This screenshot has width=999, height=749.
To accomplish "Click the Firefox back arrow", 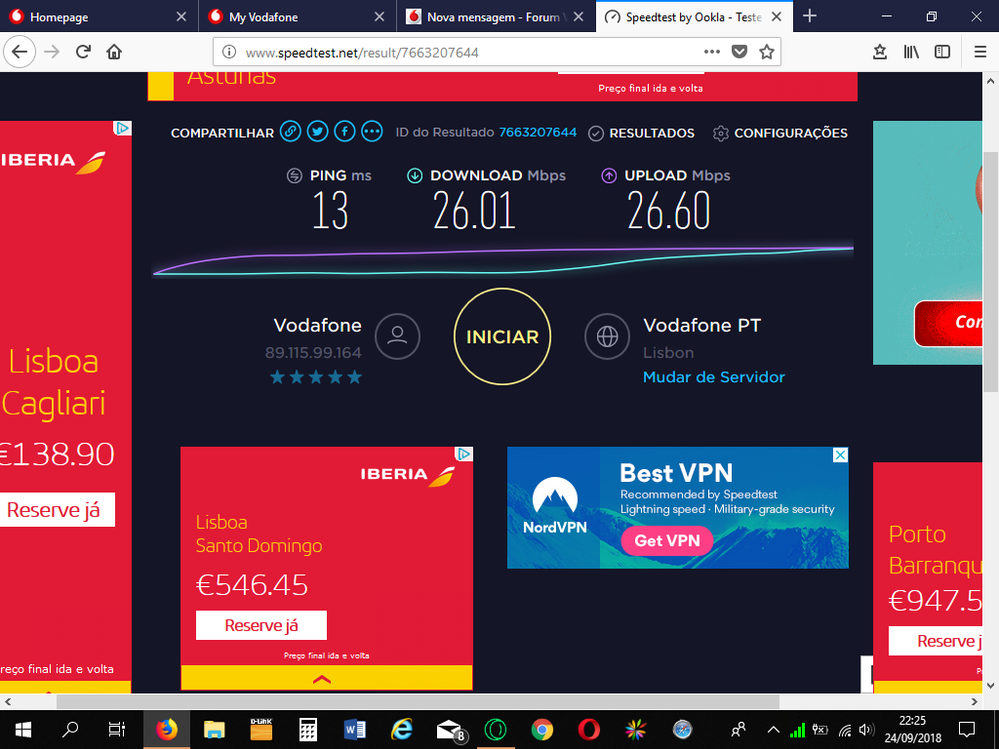I will 19,52.
